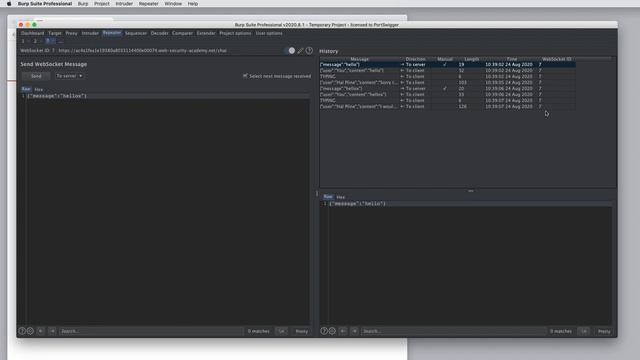Click the message editor text area
This screenshot has width=640, height=360.
(167, 210)
